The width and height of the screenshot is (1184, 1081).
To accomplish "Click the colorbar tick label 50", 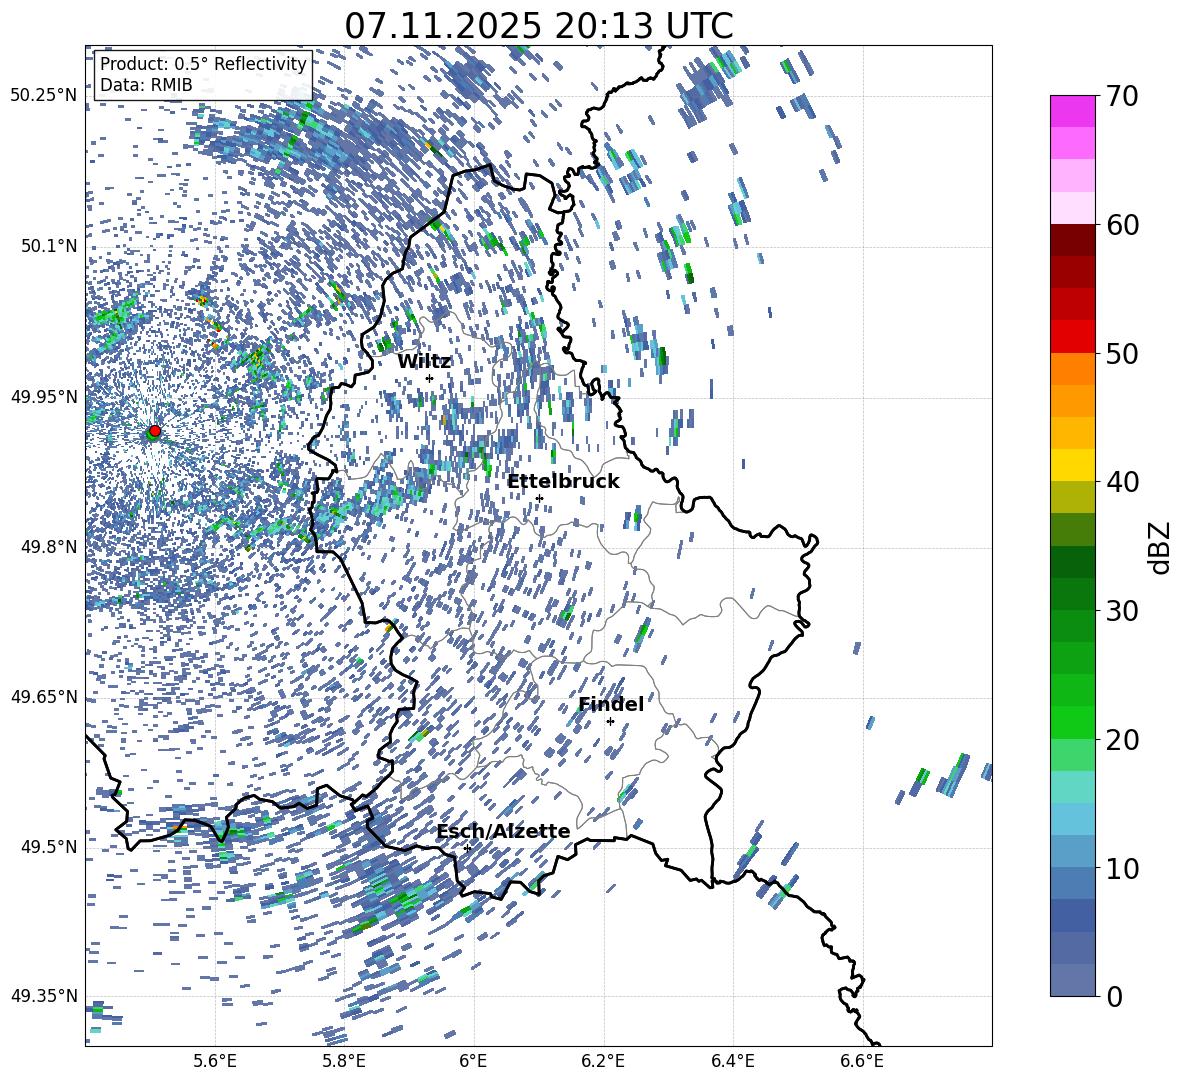I will pyautogui.click(x=1122, y=353).
